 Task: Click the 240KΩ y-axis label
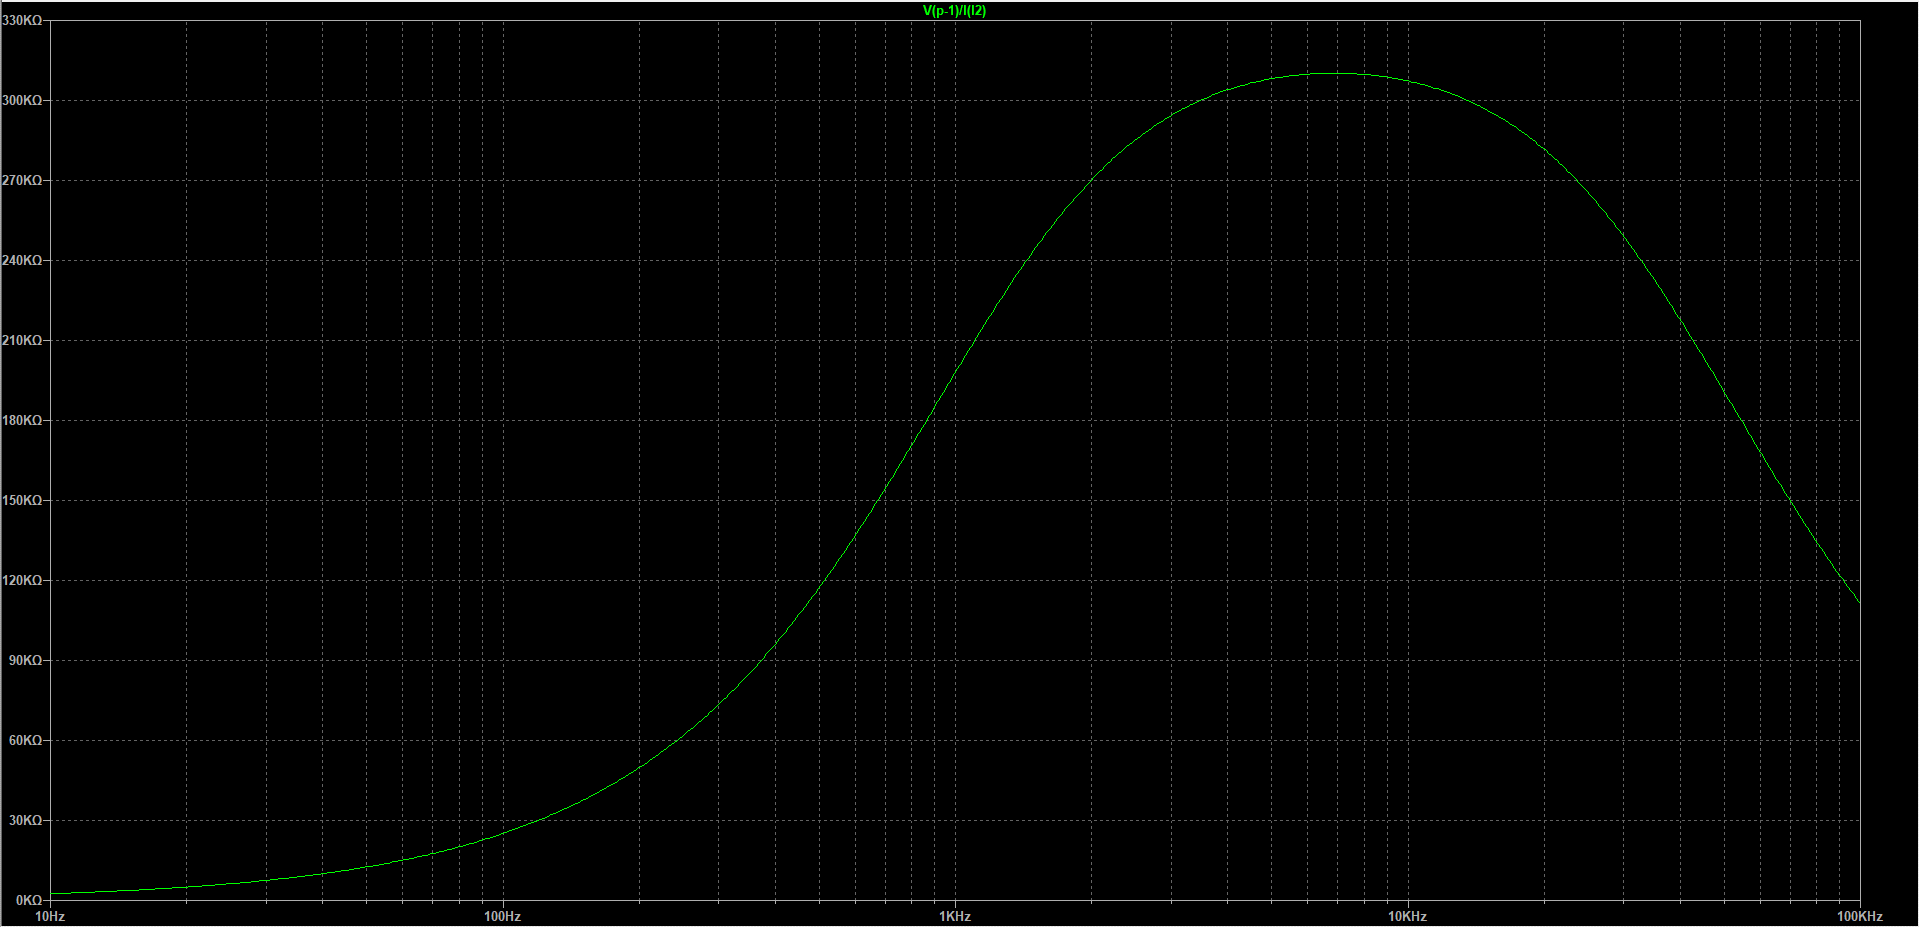(x=22, y=260)
